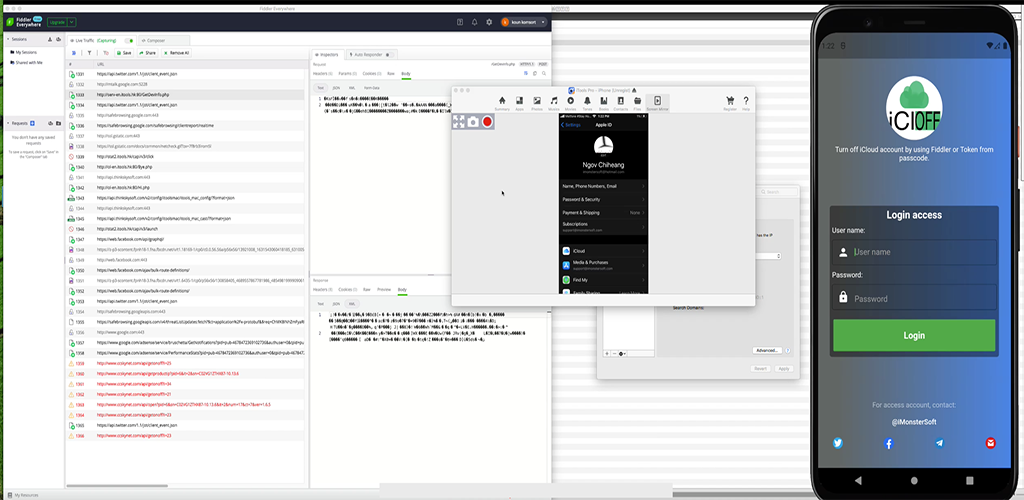Toggle the Live Traffic capturing switch
1024x500 pixels.
129,40
